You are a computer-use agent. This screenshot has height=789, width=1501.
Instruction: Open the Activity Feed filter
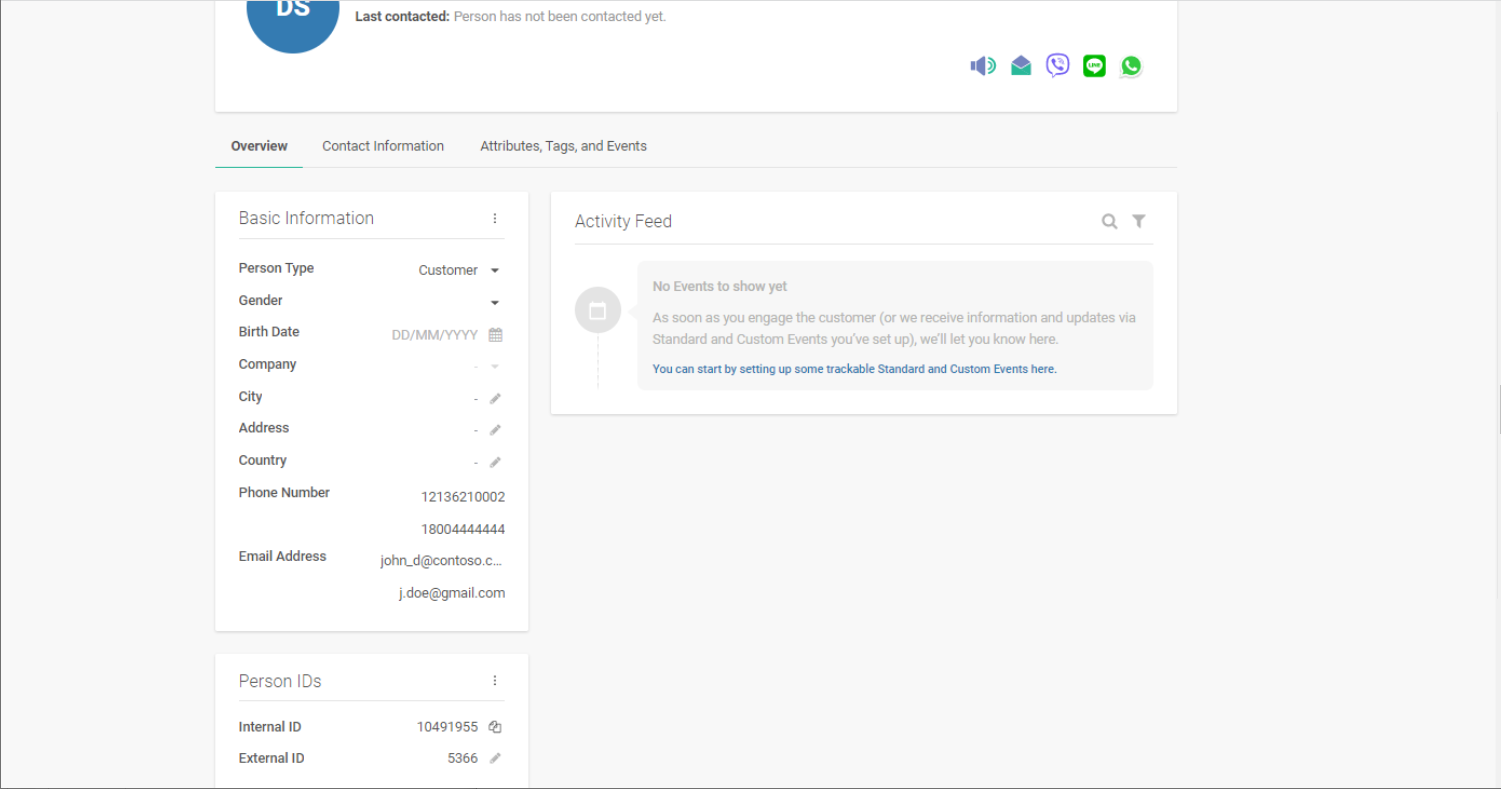[x=1139, y=221]
